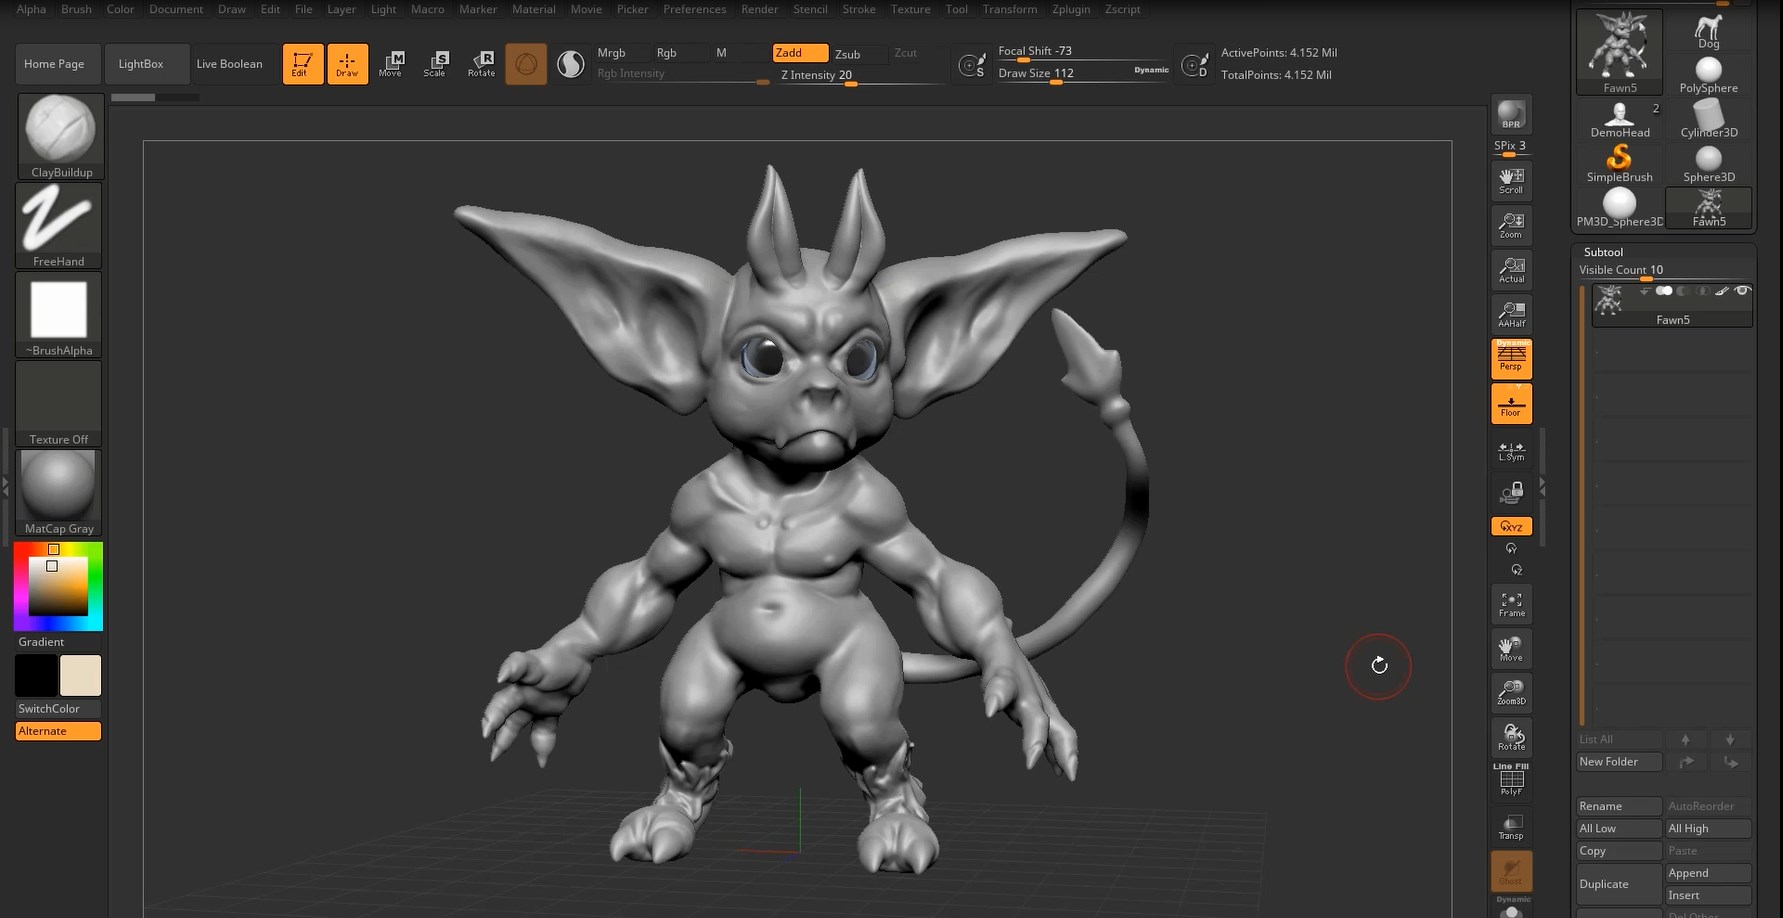1783x918 pixels.
Task: Enable Zadd sculpt mode
Action: tap(799, 53)
